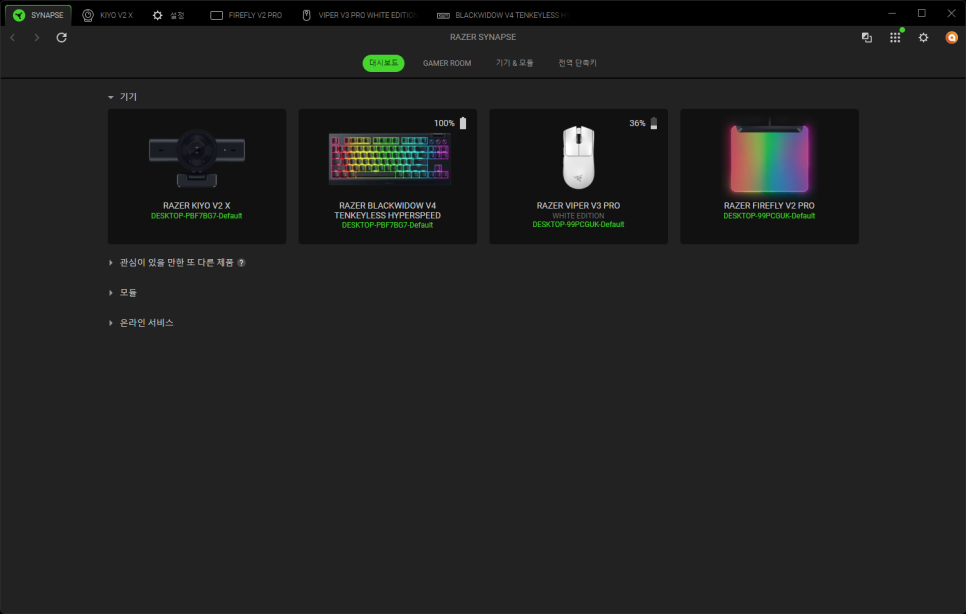966x614 pixels.
Task: Click the overlapping windows icon at top right
Action: click(867, 37)
